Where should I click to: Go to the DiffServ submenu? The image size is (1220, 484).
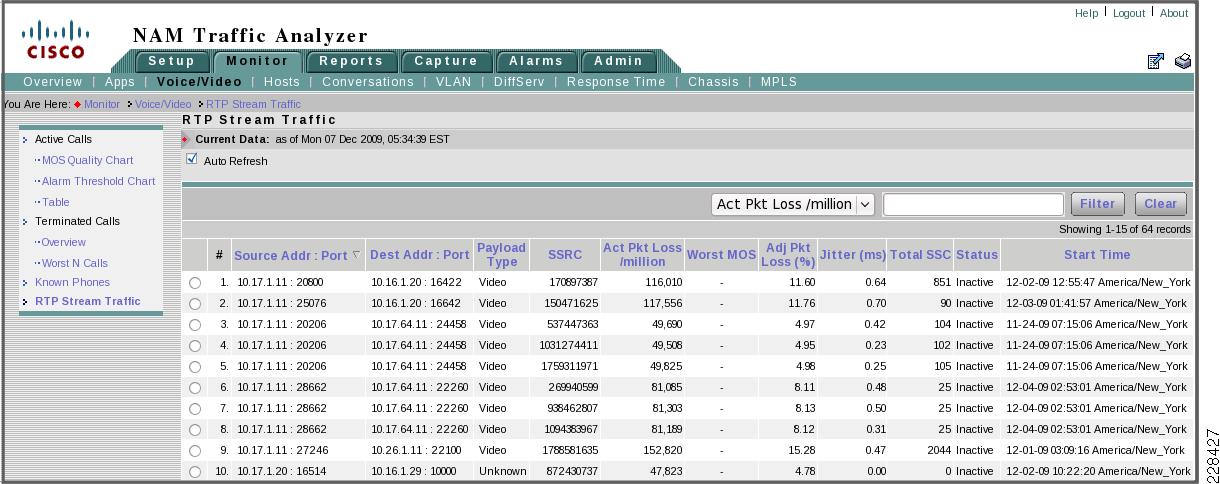pos(519,82)
